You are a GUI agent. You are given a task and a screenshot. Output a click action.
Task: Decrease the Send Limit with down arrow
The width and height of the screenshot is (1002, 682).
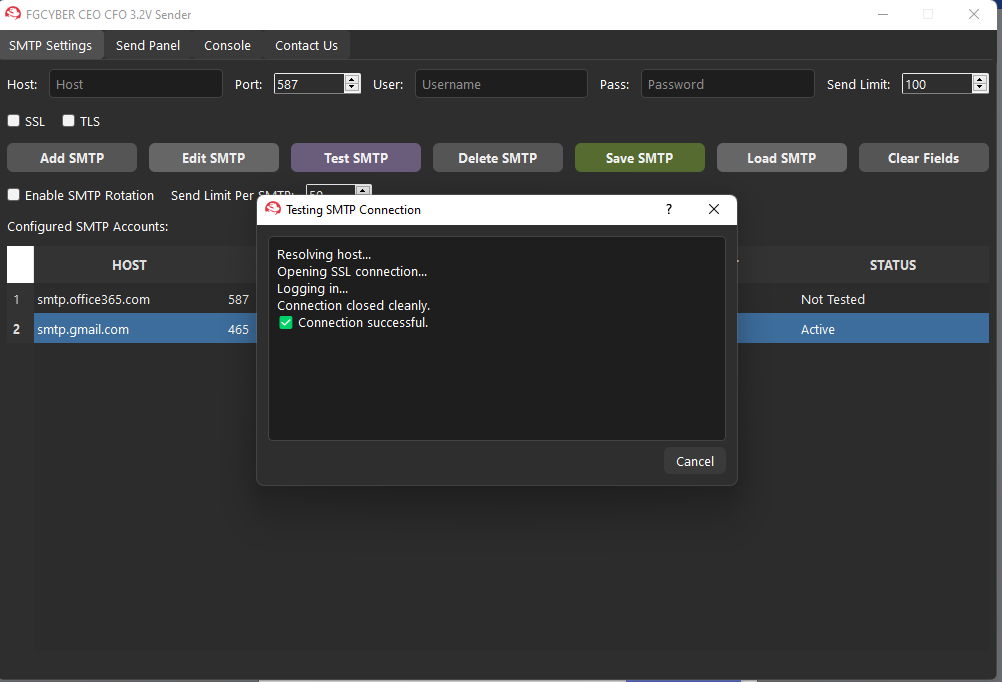click(980, 89)
